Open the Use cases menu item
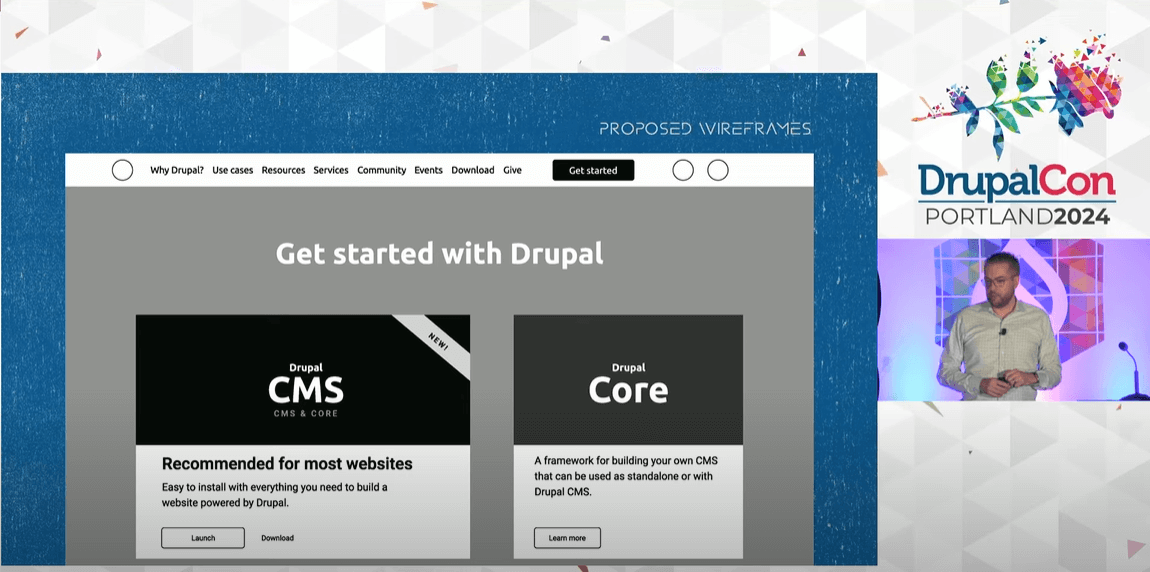1150x572 pixels. point(232,170)
